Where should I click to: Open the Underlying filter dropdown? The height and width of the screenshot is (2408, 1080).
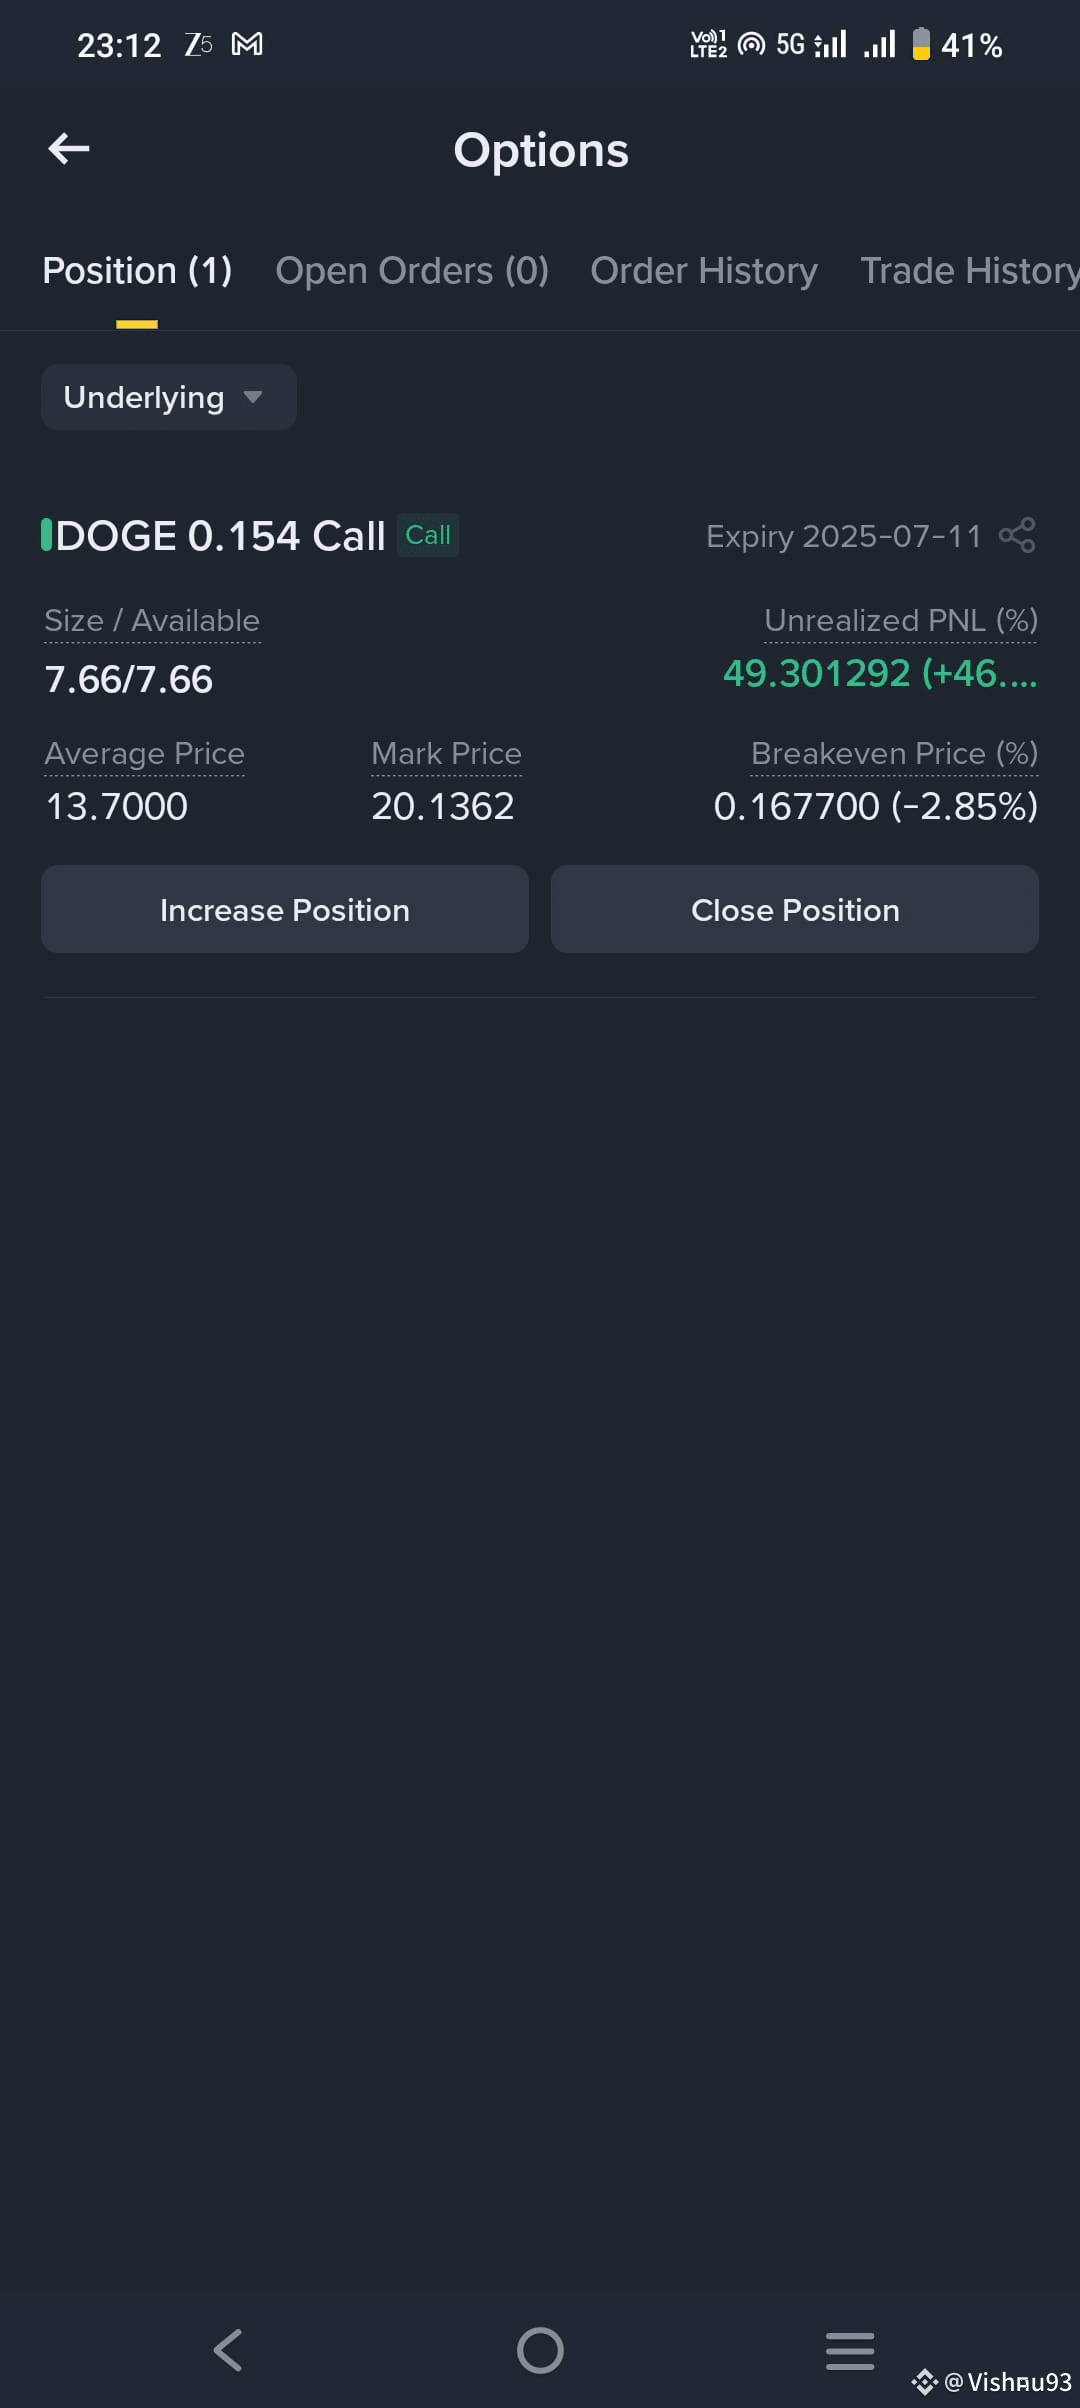click(169, 397)
